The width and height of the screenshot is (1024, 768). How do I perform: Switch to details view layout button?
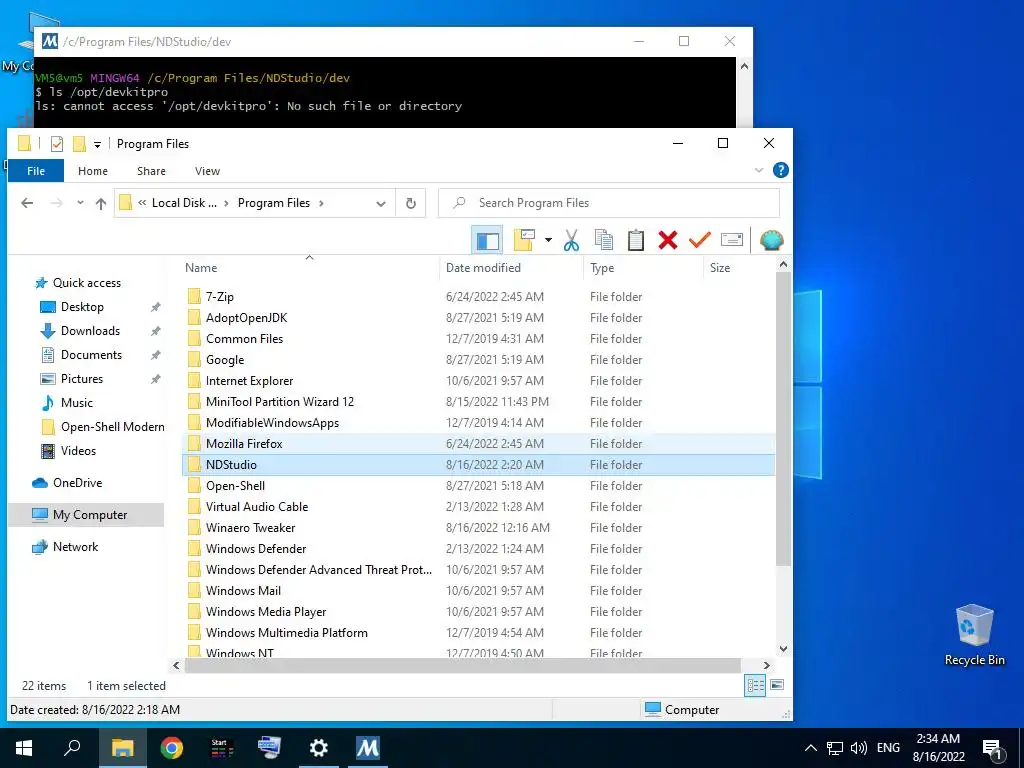(x=755, y=685)
